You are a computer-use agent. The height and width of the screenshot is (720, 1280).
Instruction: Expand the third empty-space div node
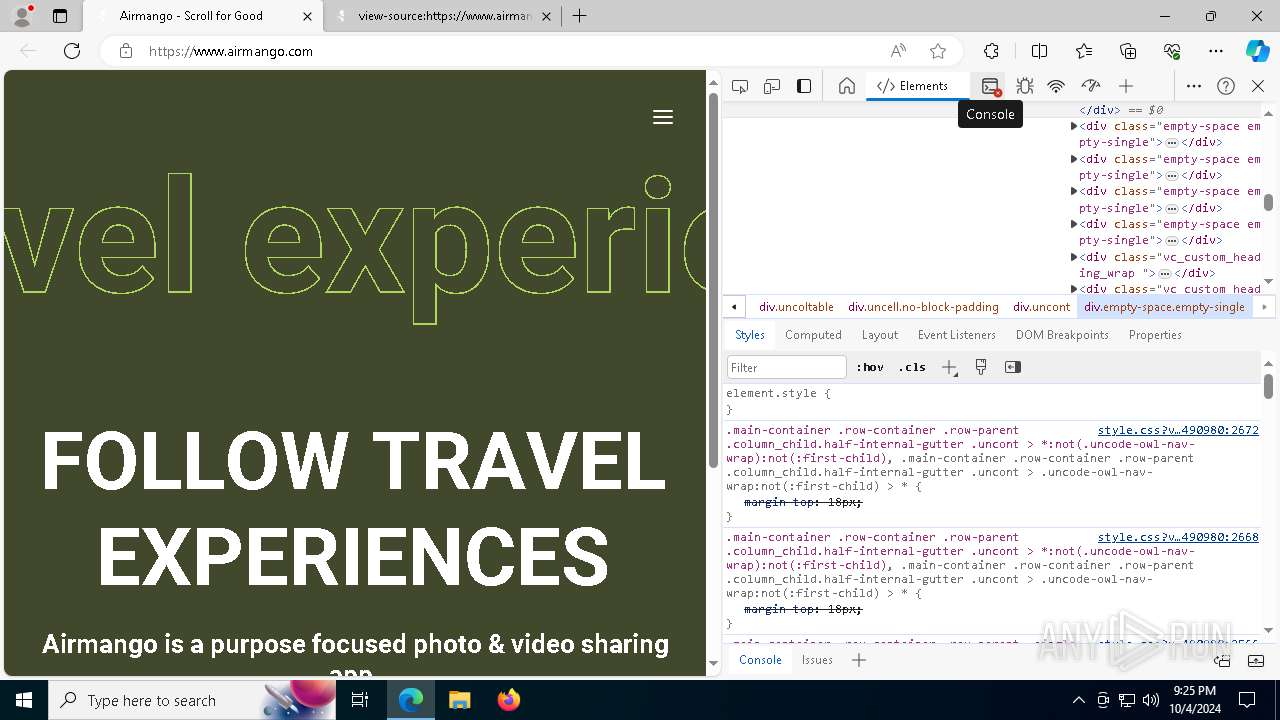(1074, 191)
